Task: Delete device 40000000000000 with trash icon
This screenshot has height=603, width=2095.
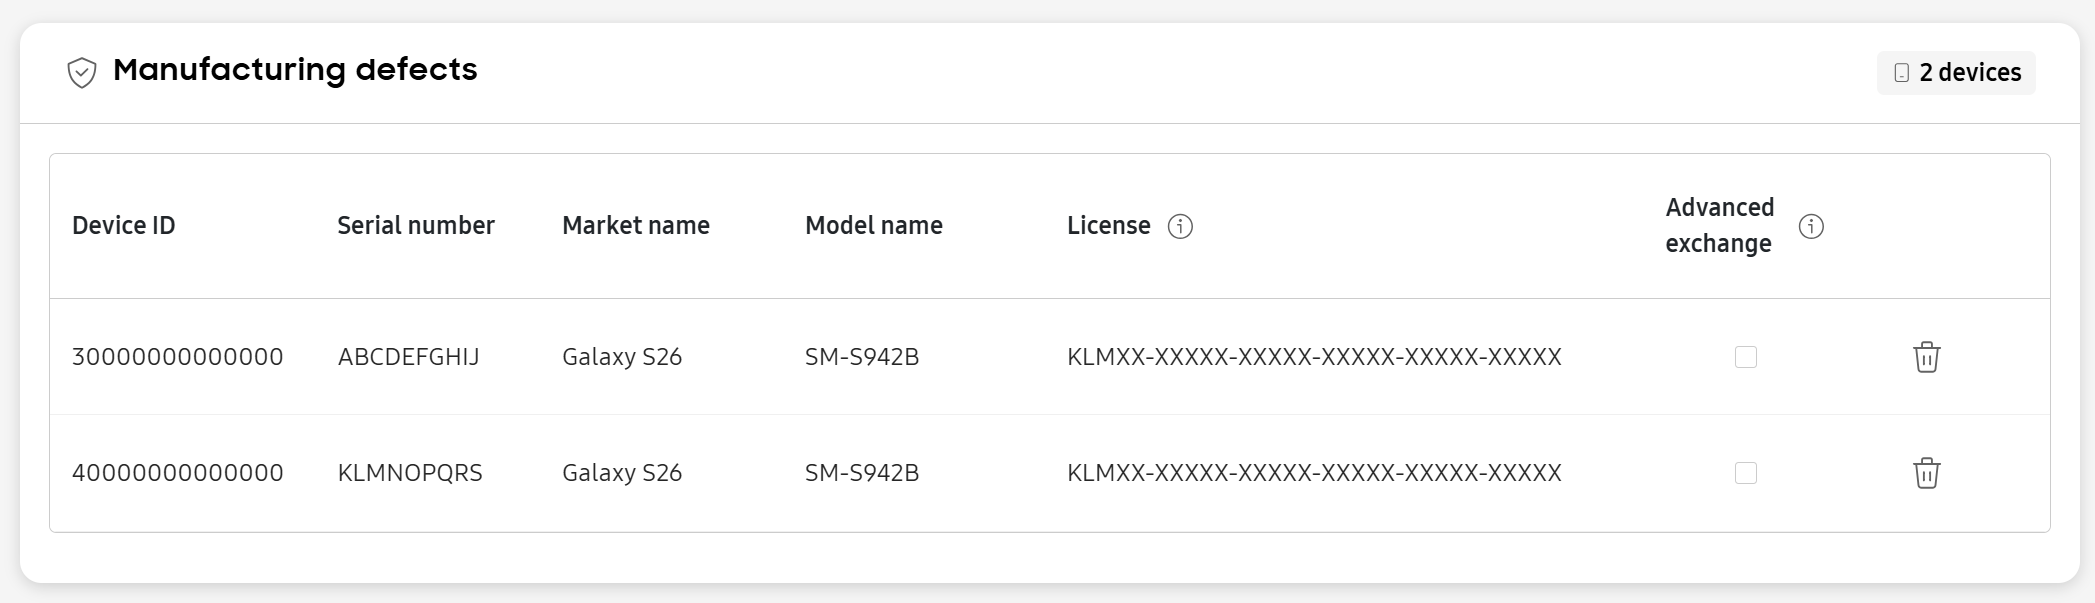Action: [1927, 473]
